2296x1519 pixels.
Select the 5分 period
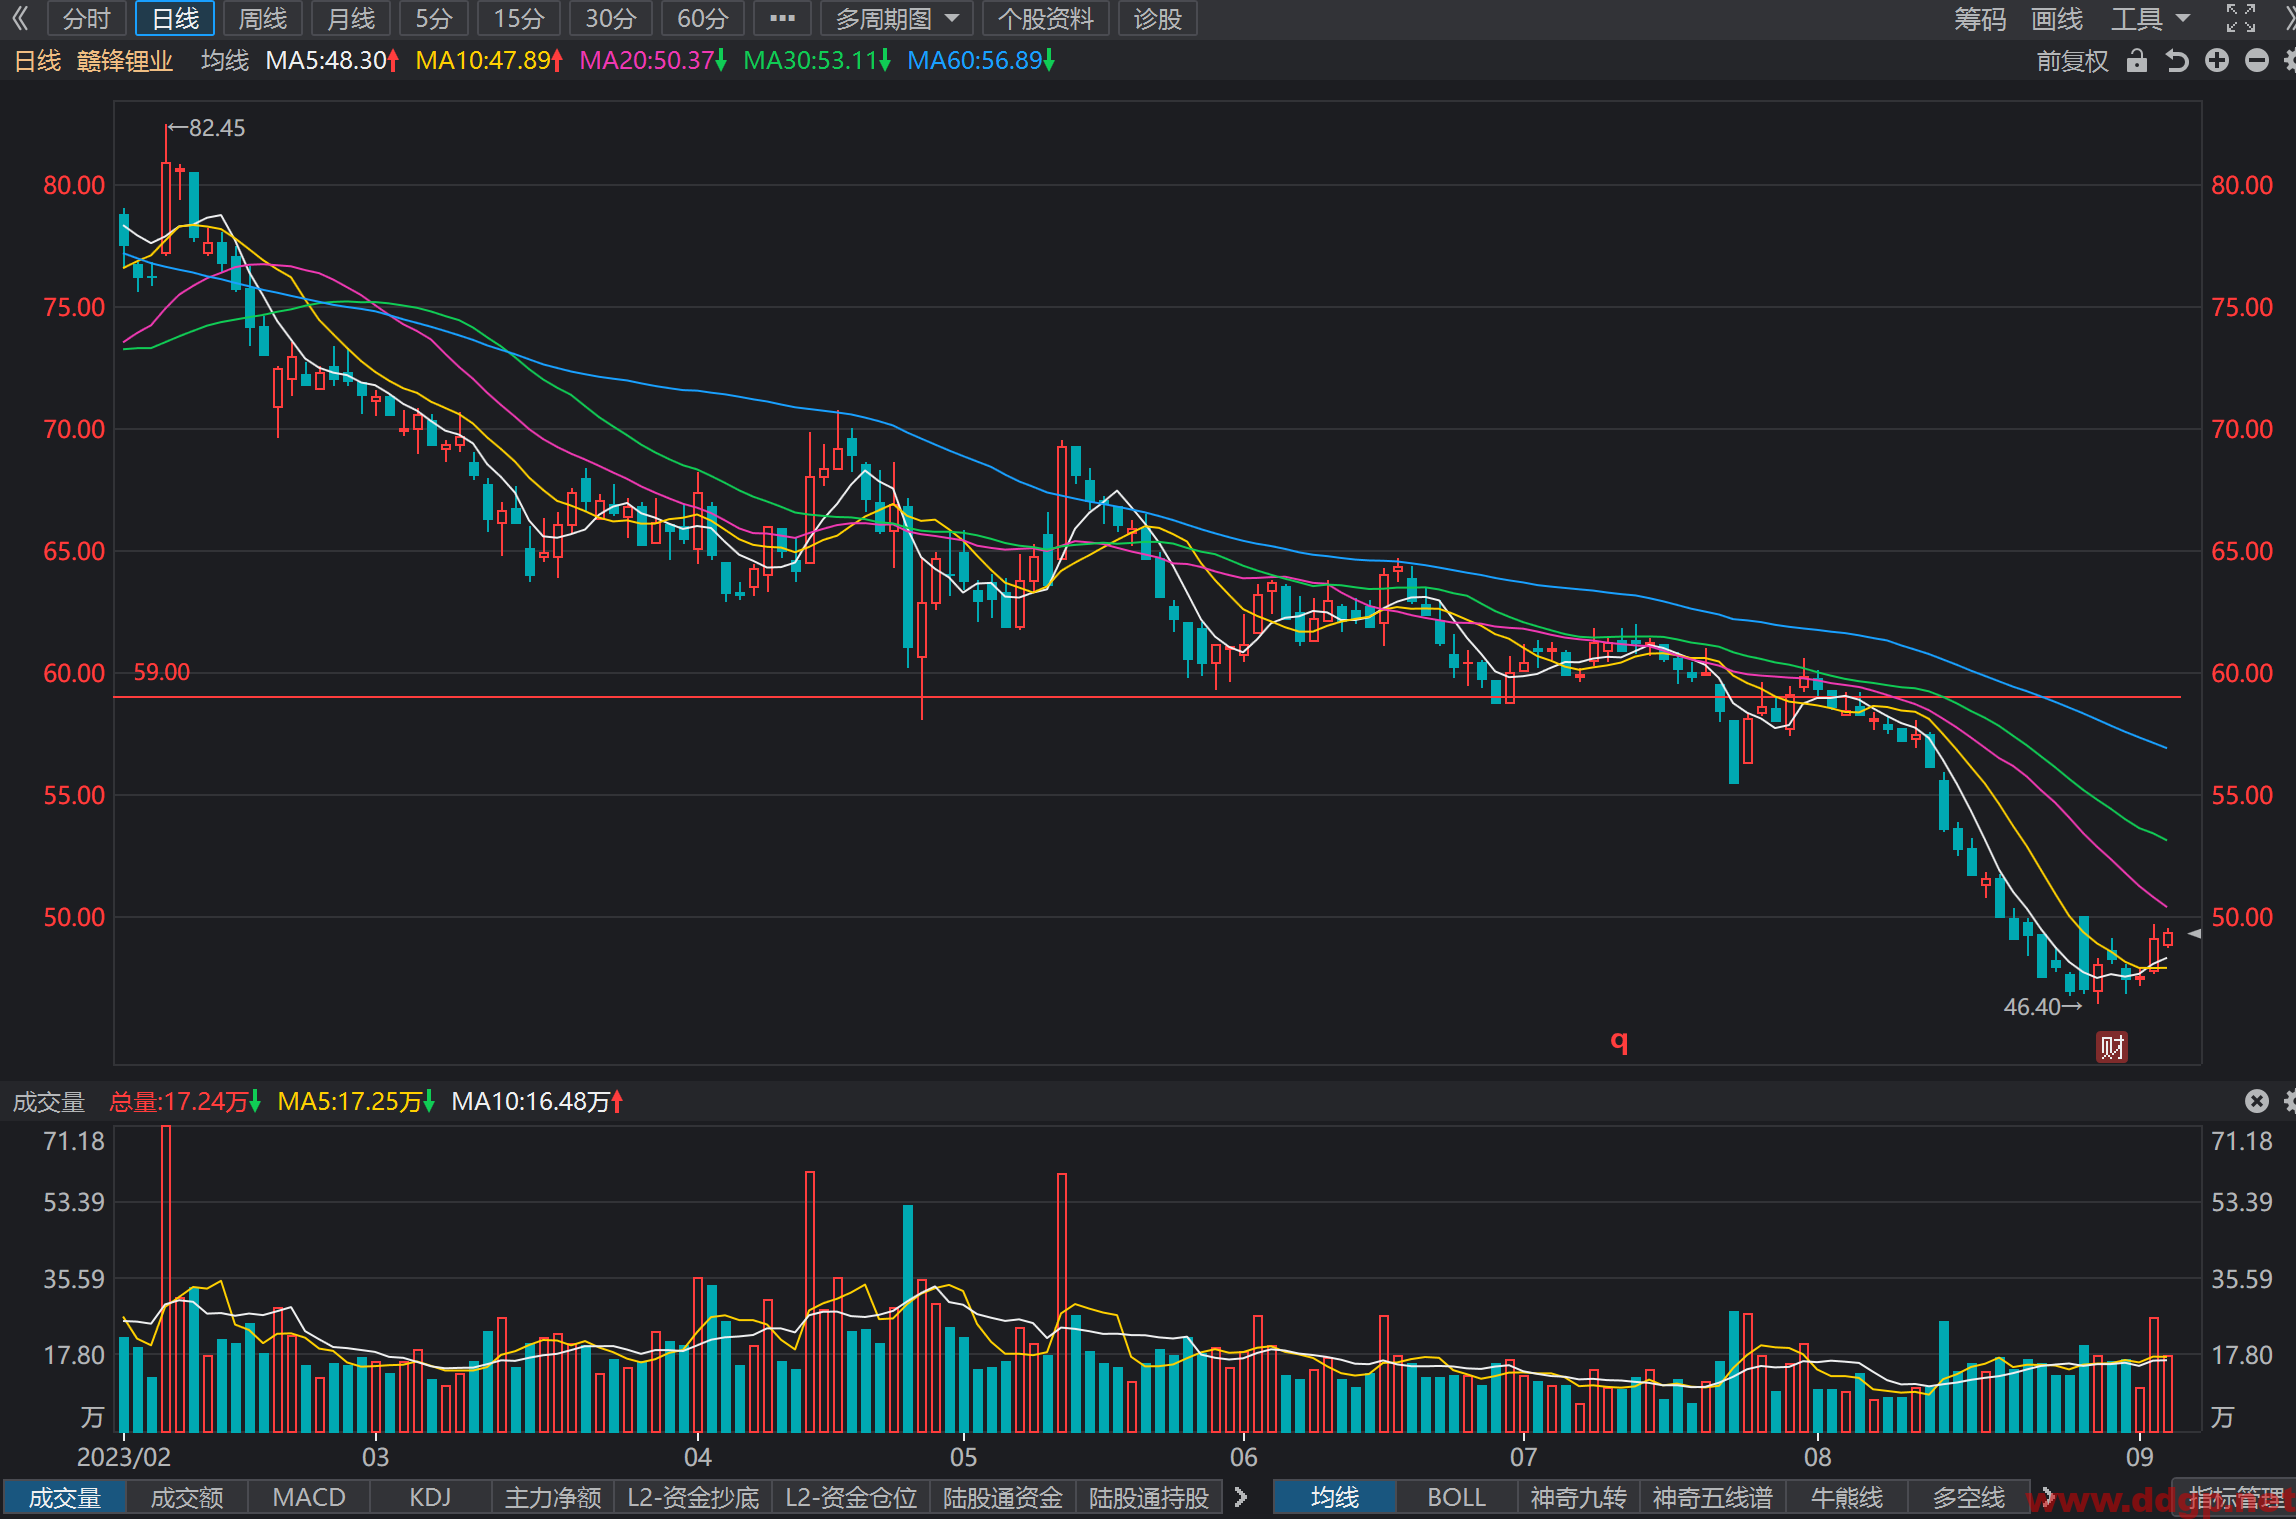(434, 18)
